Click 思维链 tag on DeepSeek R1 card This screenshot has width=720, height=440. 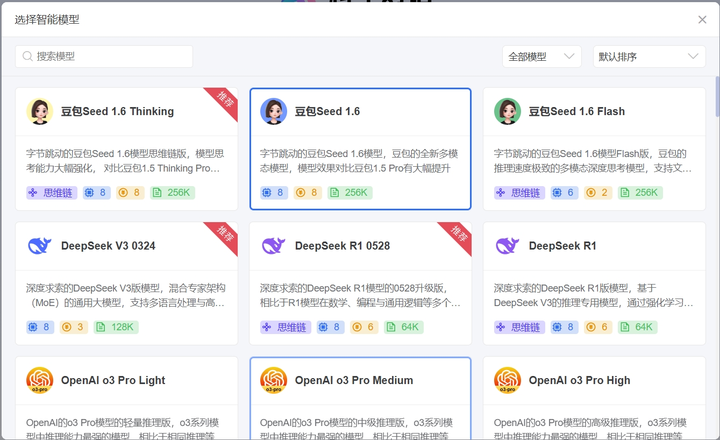coord(519,327)
